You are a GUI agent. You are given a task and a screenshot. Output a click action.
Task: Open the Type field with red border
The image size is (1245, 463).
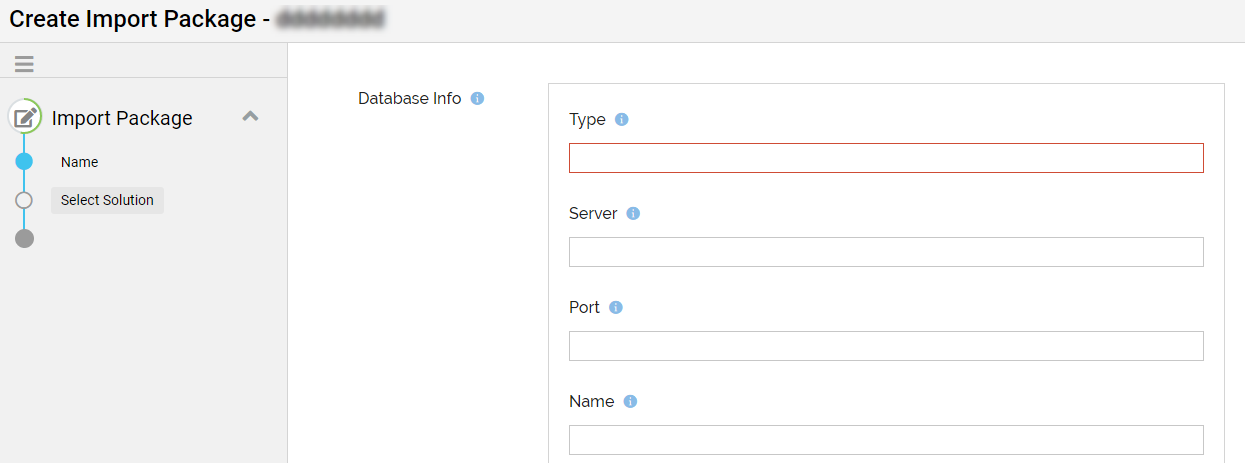click(x=885, y=158)
